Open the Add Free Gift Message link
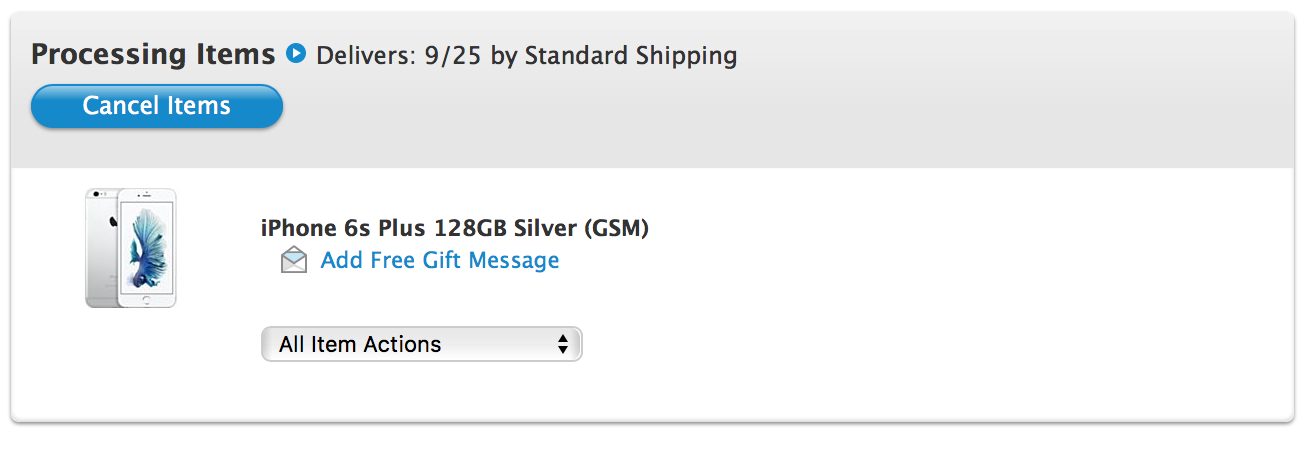 [x=440, y=261]
